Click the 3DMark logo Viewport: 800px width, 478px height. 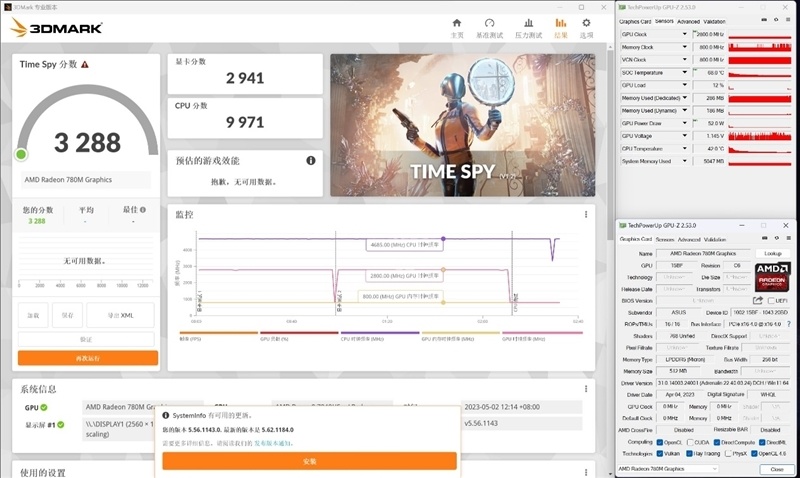coord(56,28)
